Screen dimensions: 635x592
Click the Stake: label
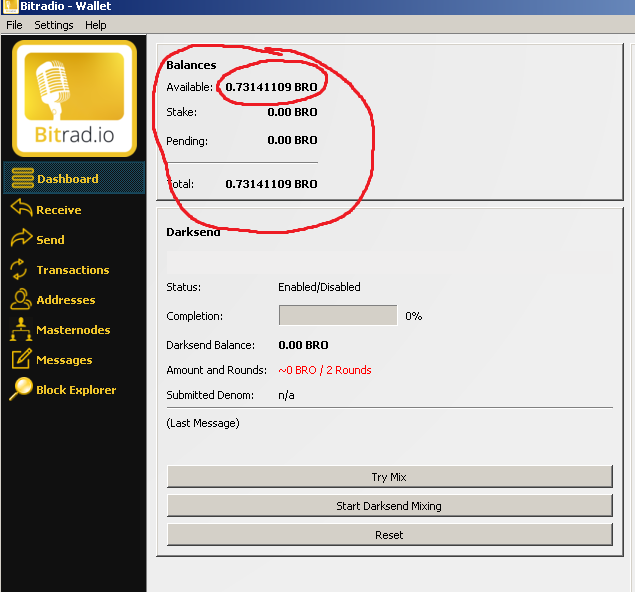(x=181, y=112)
